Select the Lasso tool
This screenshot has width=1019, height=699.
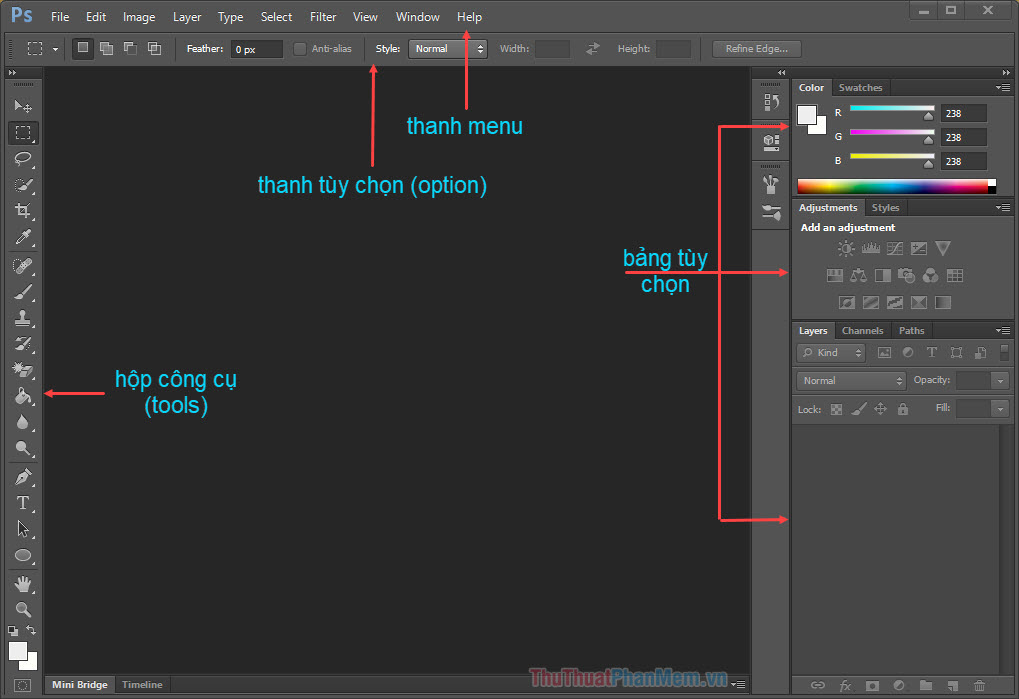click(x=22, y=159)
